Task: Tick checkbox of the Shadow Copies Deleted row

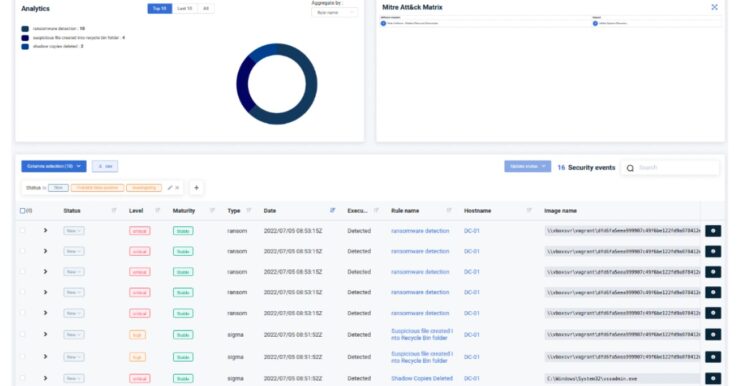Action: [22, 378]
